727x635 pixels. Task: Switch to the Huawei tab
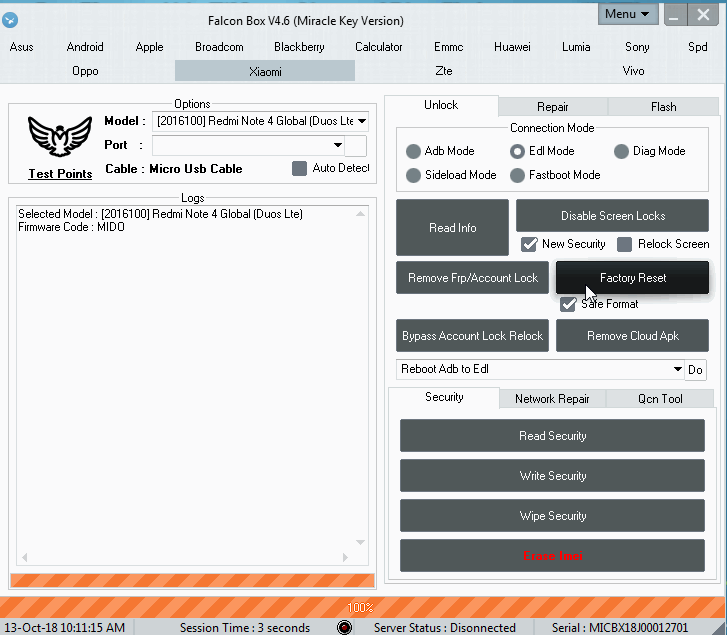[512, 47]
